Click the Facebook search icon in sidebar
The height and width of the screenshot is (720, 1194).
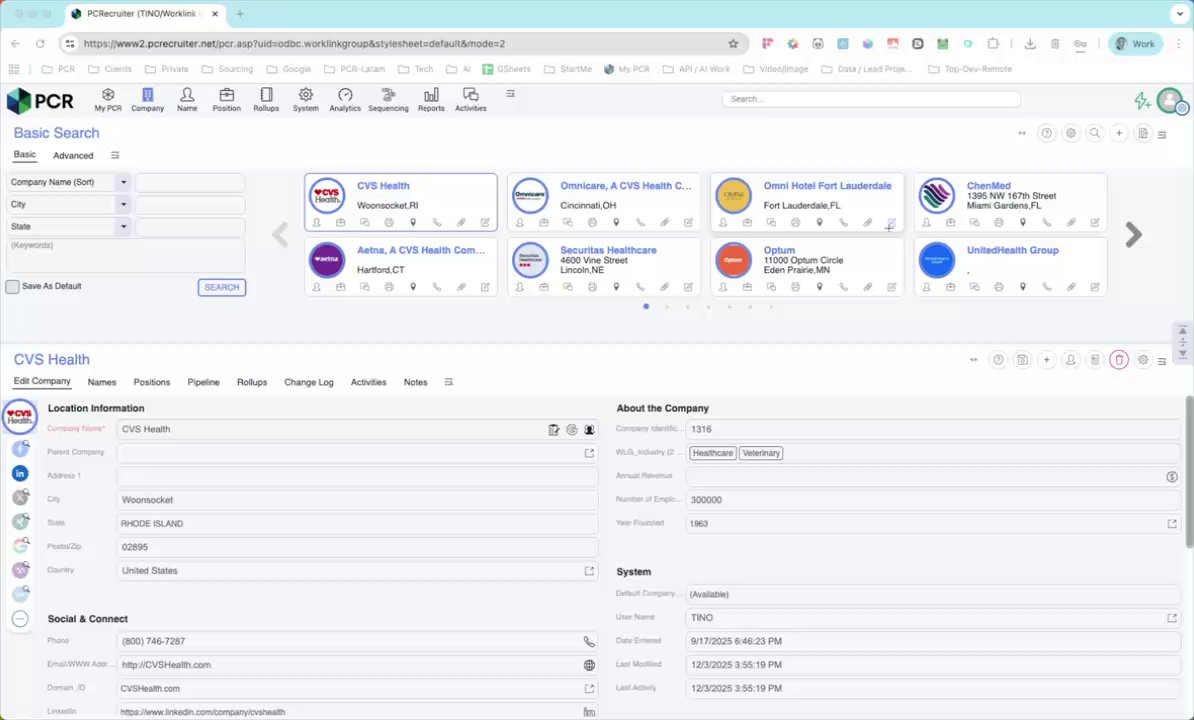20,449
